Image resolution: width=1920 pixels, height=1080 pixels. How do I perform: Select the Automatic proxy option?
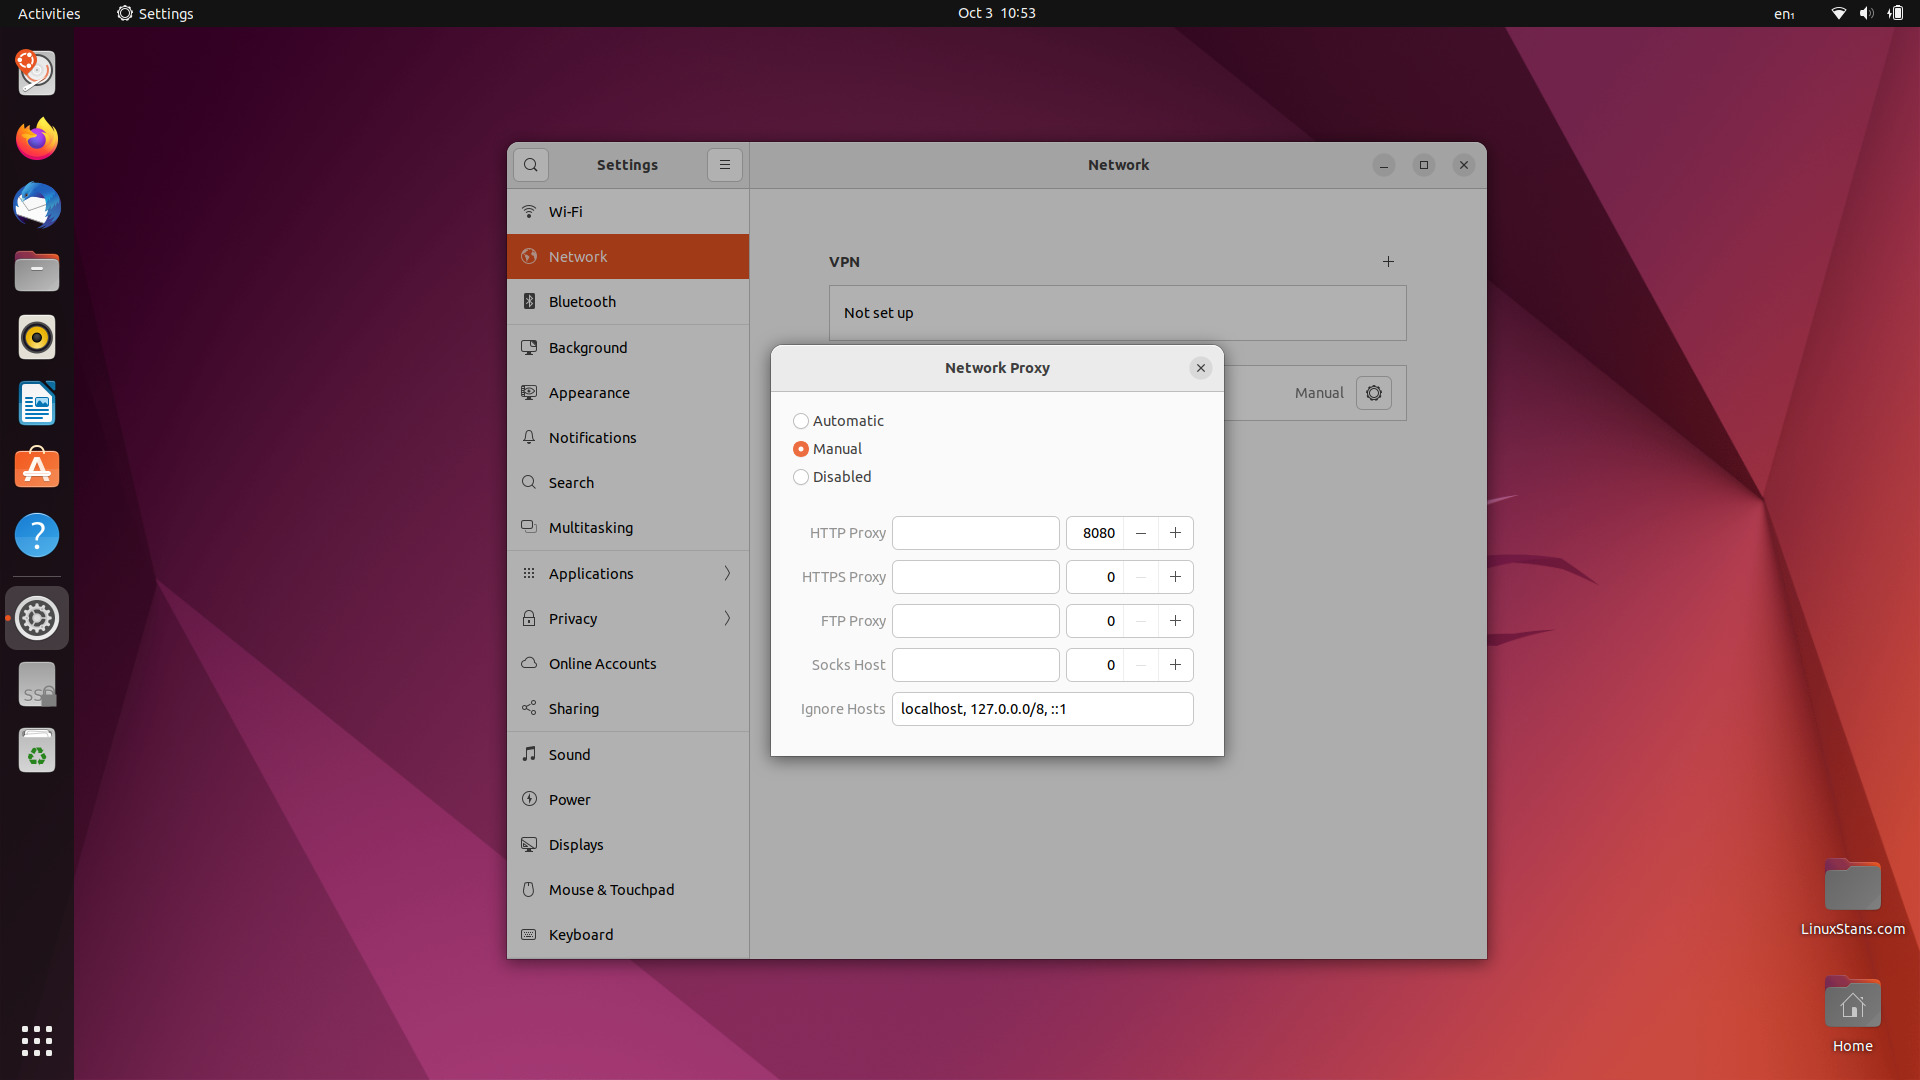pyautogui.click(x=801, y=421)
